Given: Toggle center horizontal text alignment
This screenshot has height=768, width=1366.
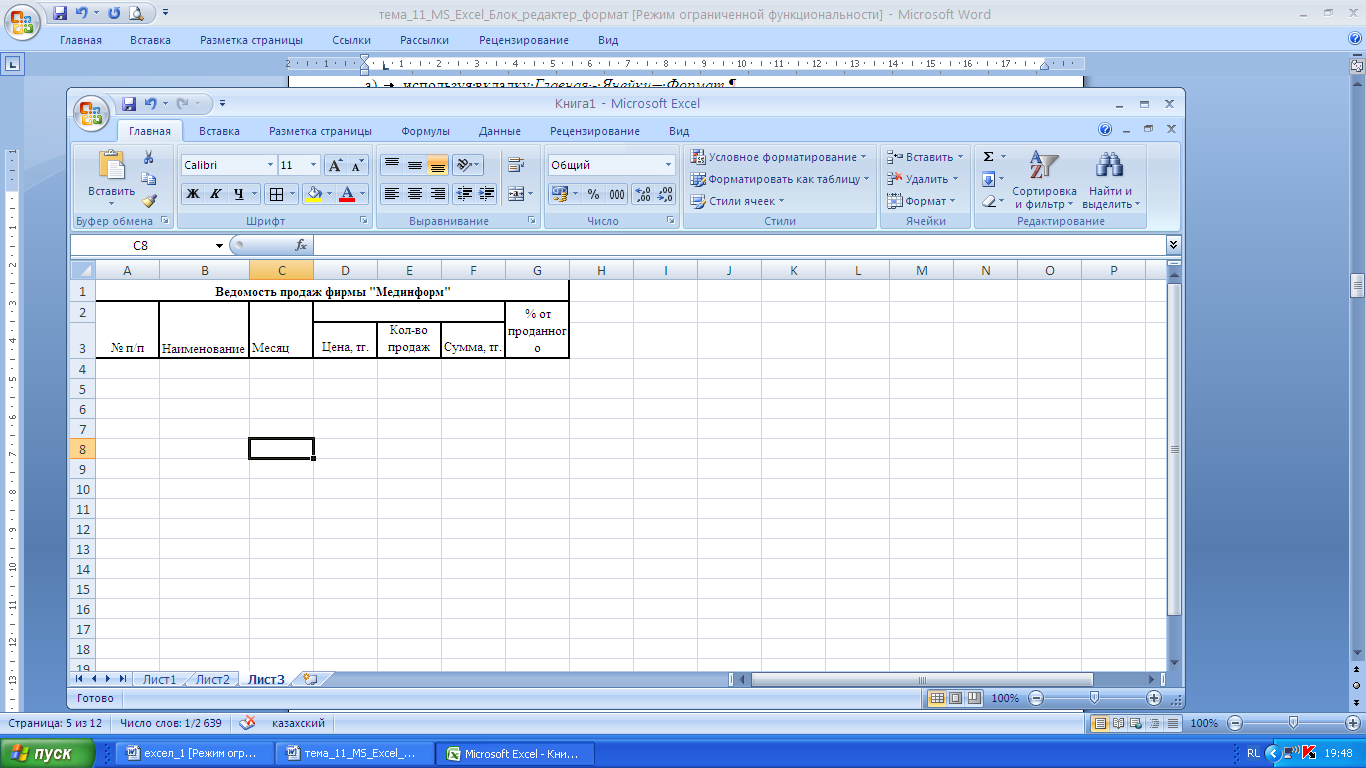Looking at the screenshot, I should (414, 193).
